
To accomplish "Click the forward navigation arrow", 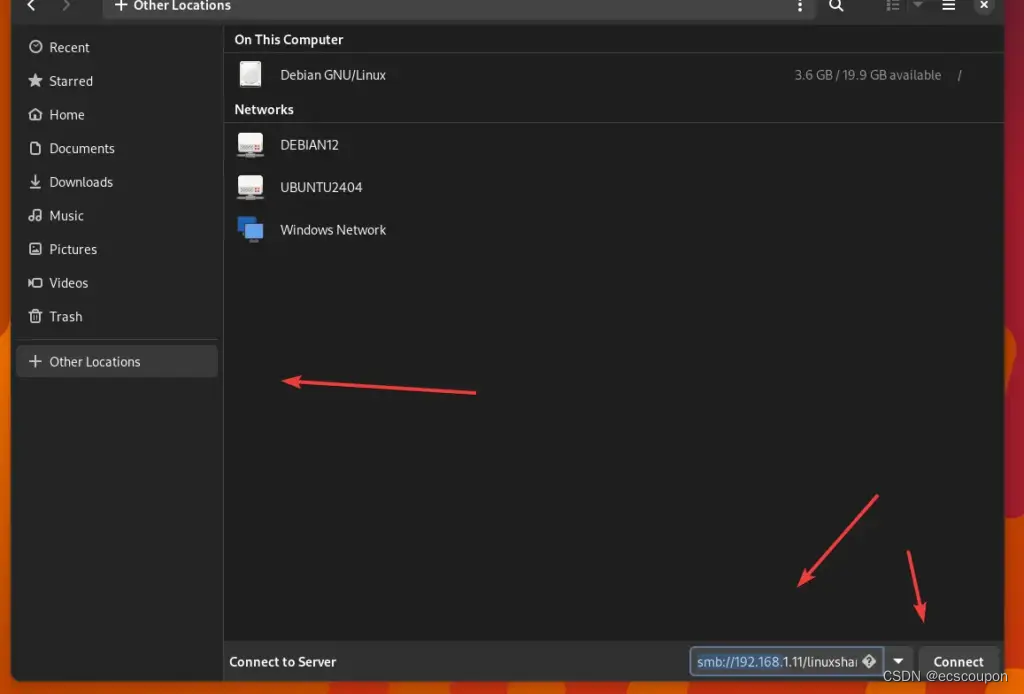I will [x=66, y=6].
